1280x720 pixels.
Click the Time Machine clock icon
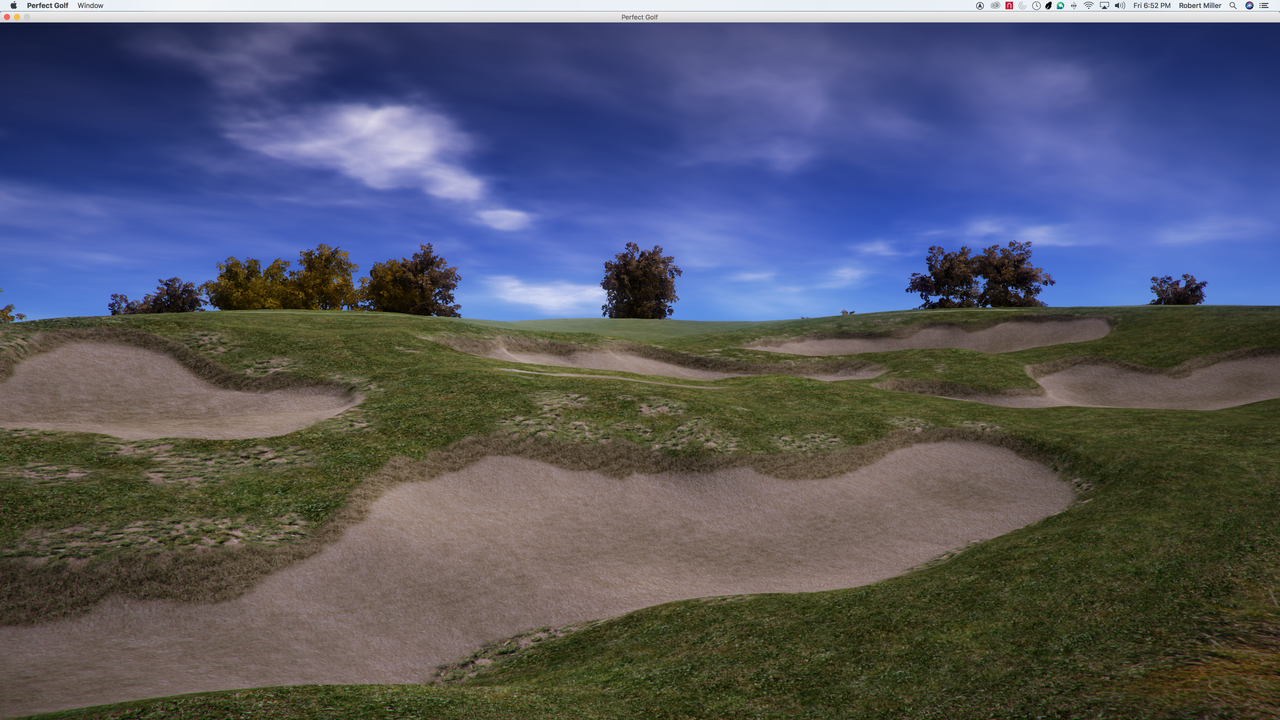1036,5
